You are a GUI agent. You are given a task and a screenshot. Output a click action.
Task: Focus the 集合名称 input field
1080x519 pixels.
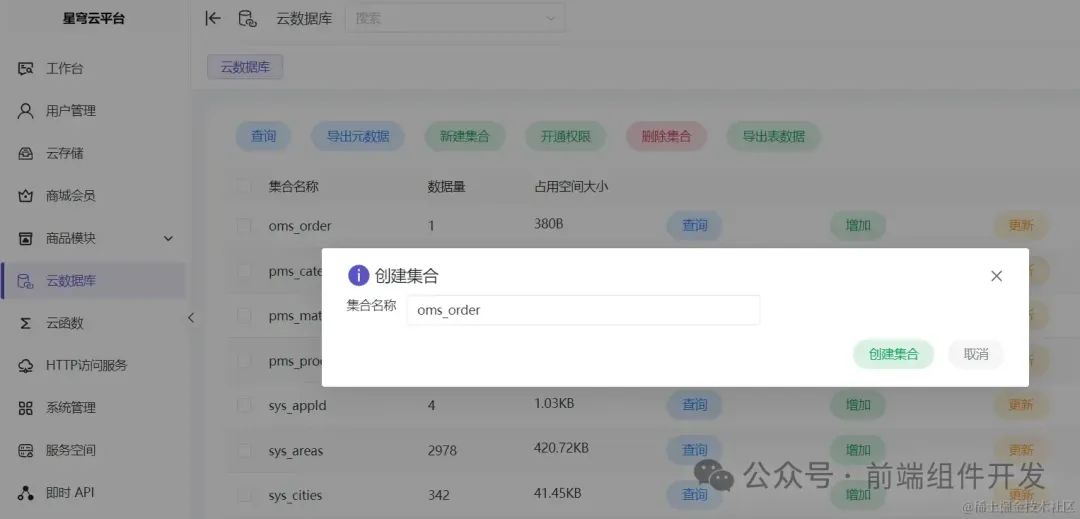pyautogui.click(x=583, y=310)
